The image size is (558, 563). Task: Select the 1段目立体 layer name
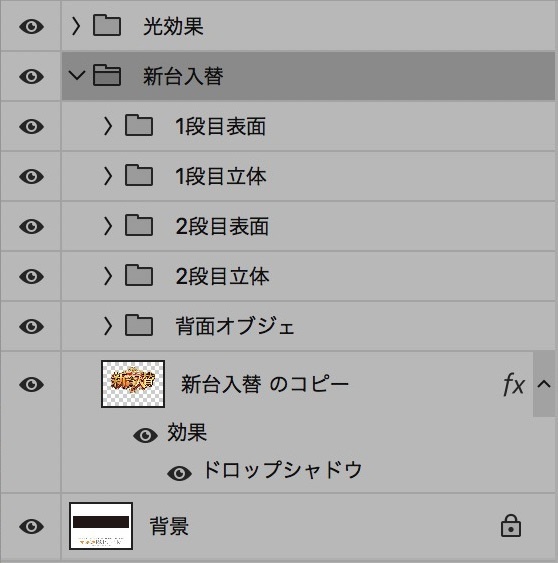click(x=221, y=176)
